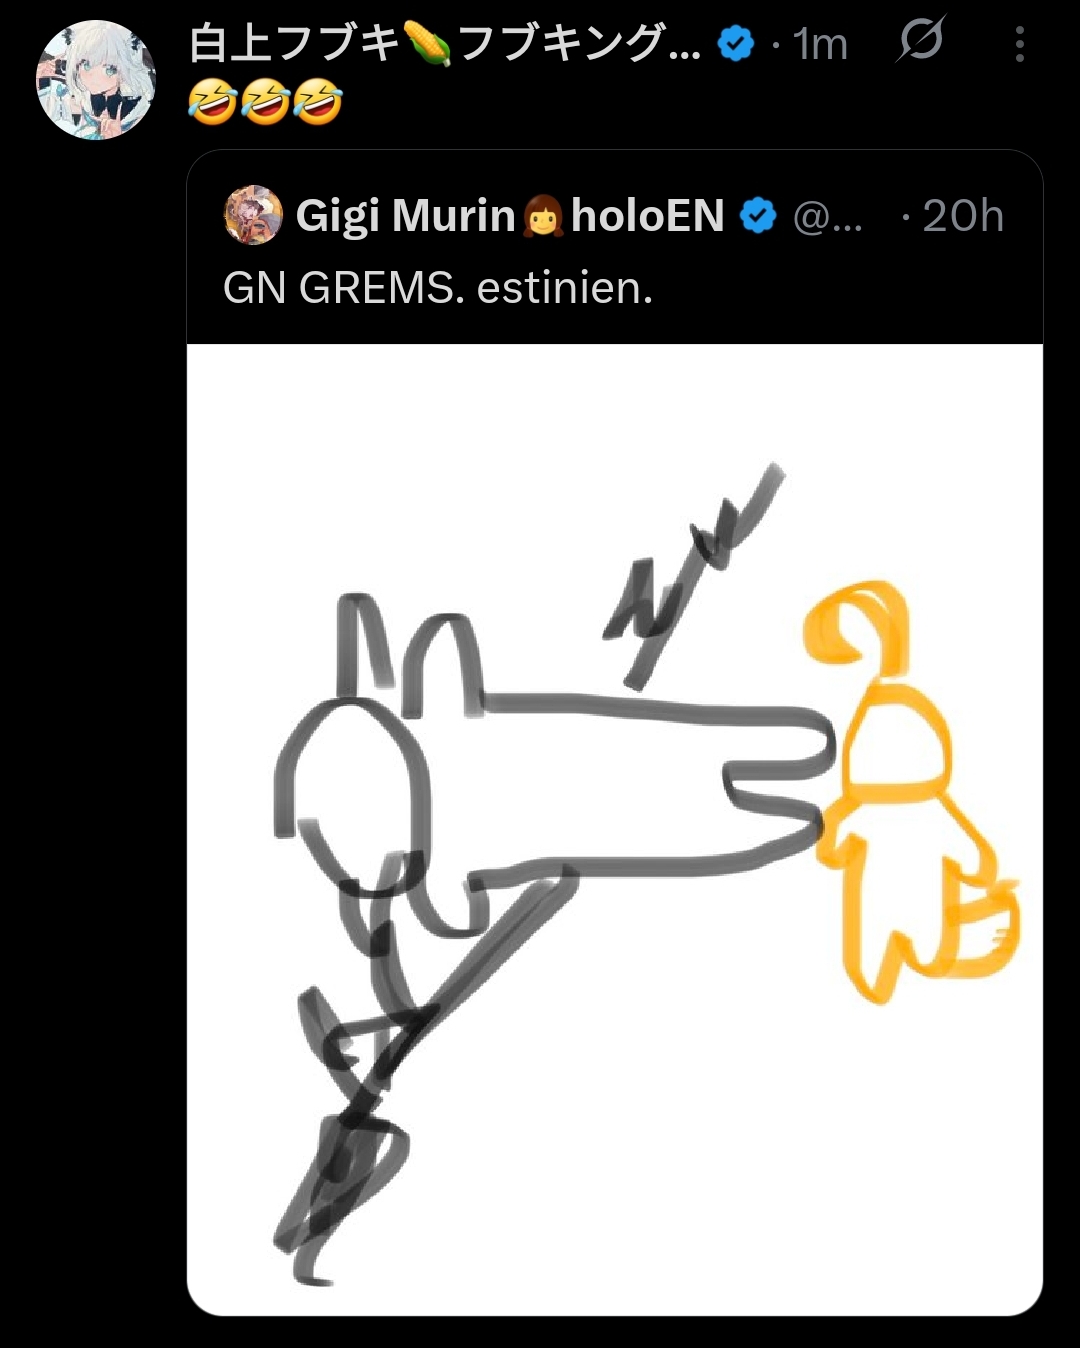Click the Grok slashed-circle icon
The width and height of the screenshot is (1080, 1348).
point(920,42)
